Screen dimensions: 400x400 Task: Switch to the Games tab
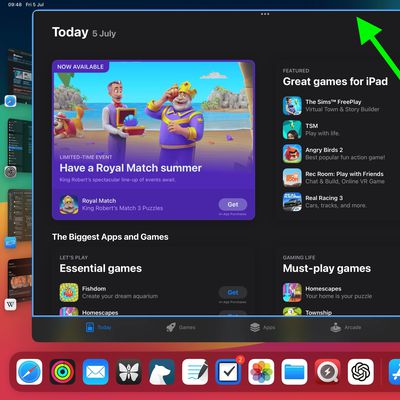(x=181, y=327)
